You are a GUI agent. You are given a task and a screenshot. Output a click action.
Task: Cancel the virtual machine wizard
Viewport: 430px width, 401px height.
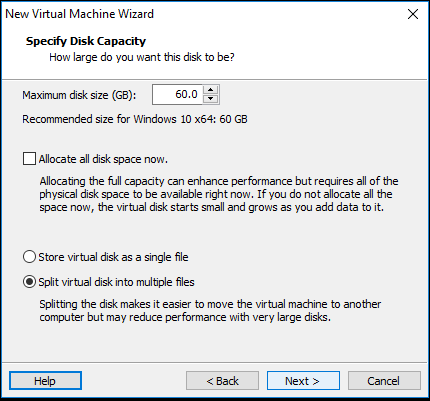tap(384, 380)
